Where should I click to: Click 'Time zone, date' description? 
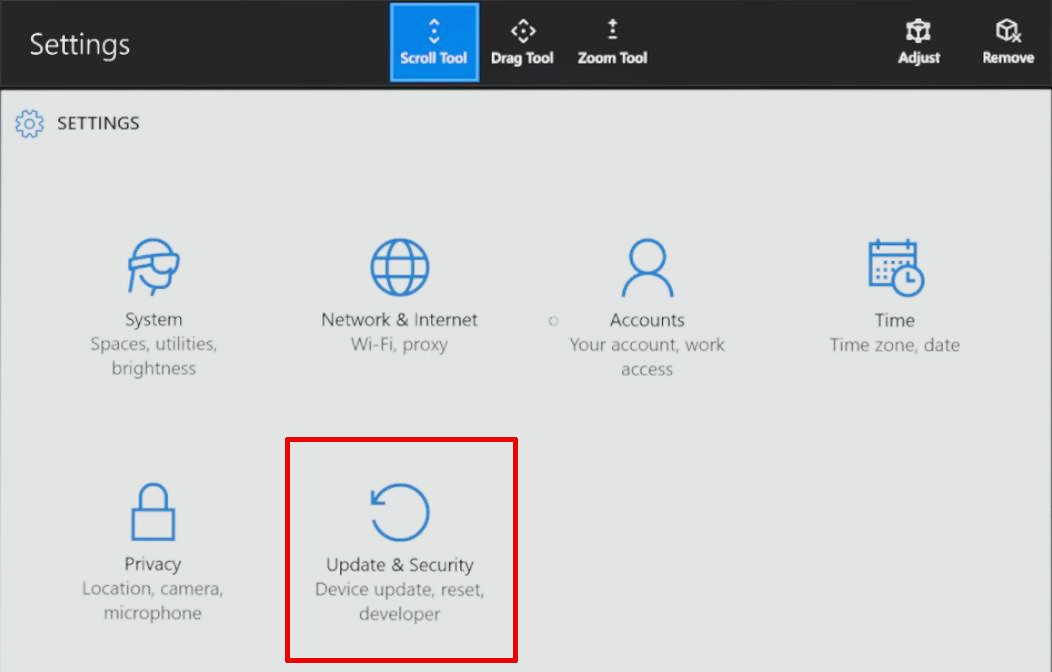[x=894, y=345]
